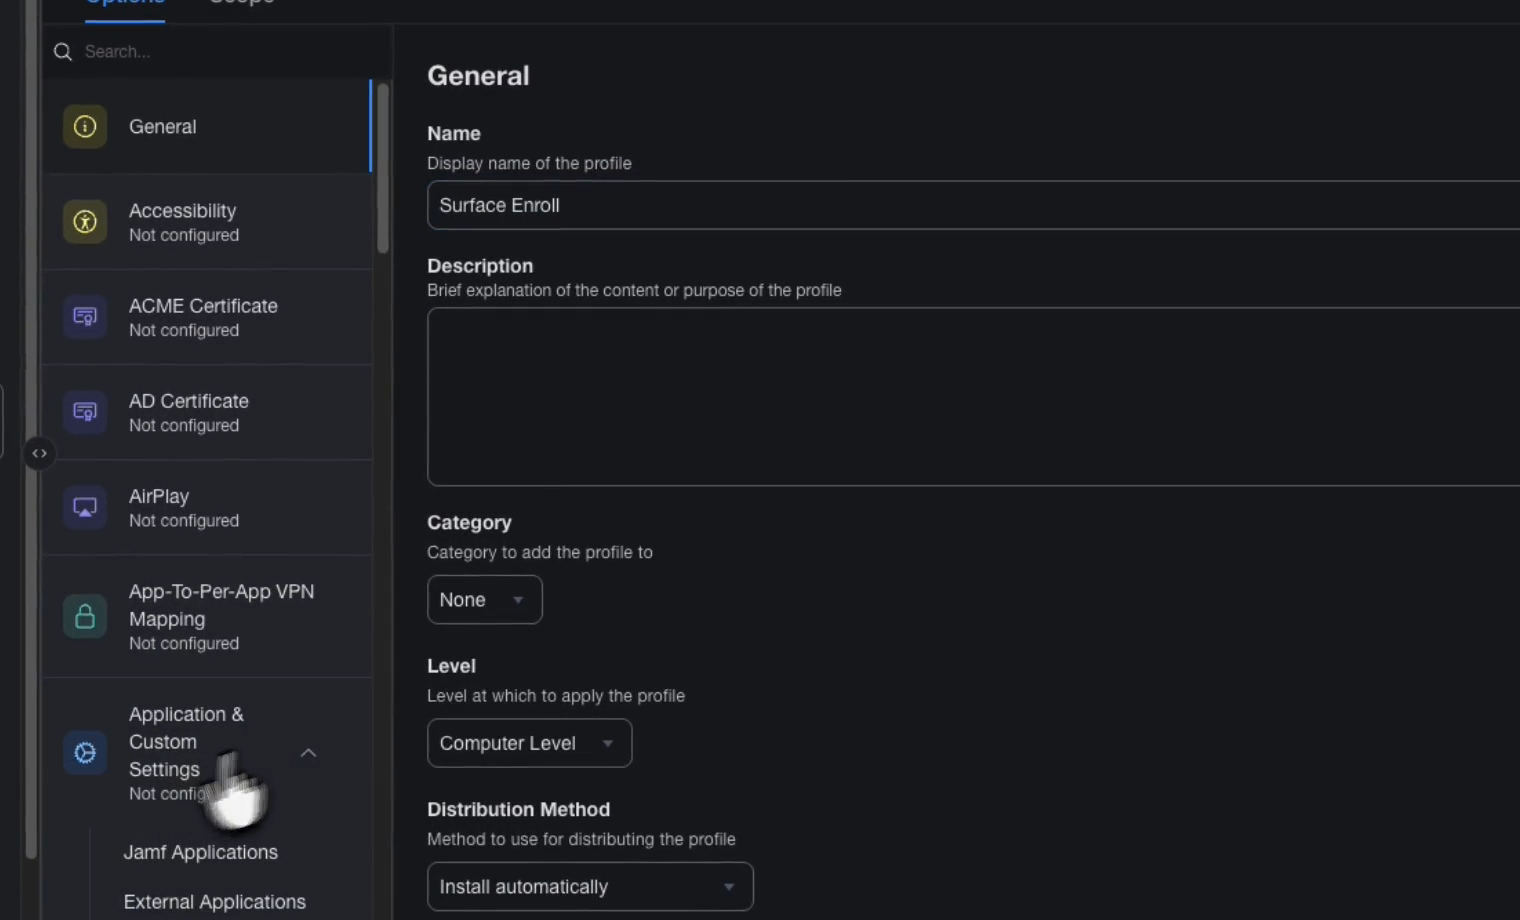Open the Level dropdown showing Computer Level
Image resolution: width=1520 pixels, height=920 pixels.
pyautogui.click(x=529, y=743)
